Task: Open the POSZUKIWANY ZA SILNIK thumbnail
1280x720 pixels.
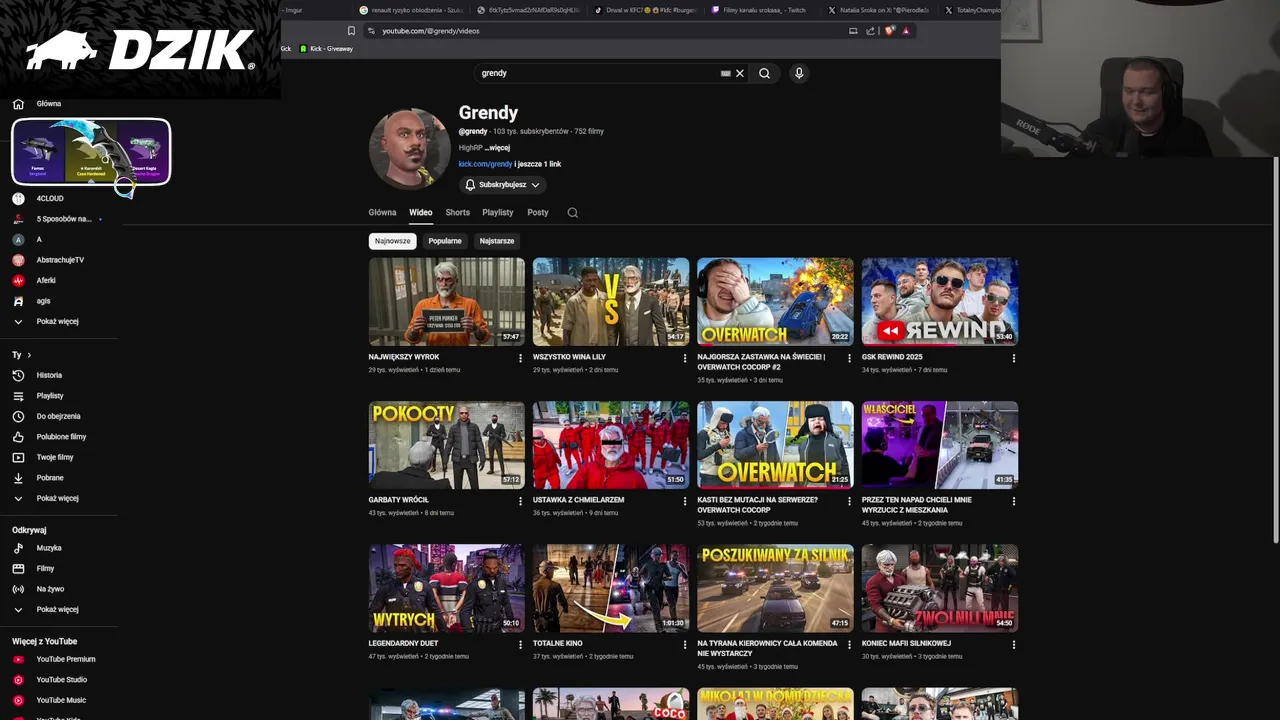Action: click(x=775, y=588)
